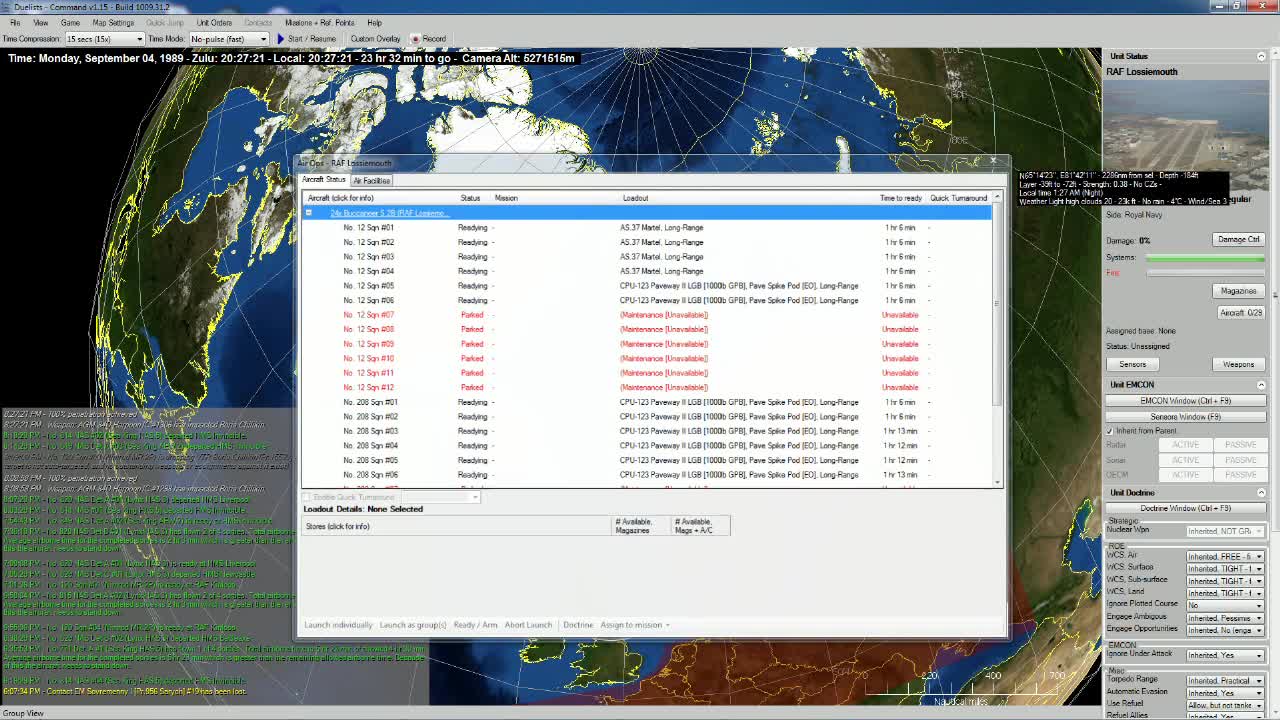Click the Assign to mission dropdown link
Viewport: 1280px width, 720px height.
[635, 625]
